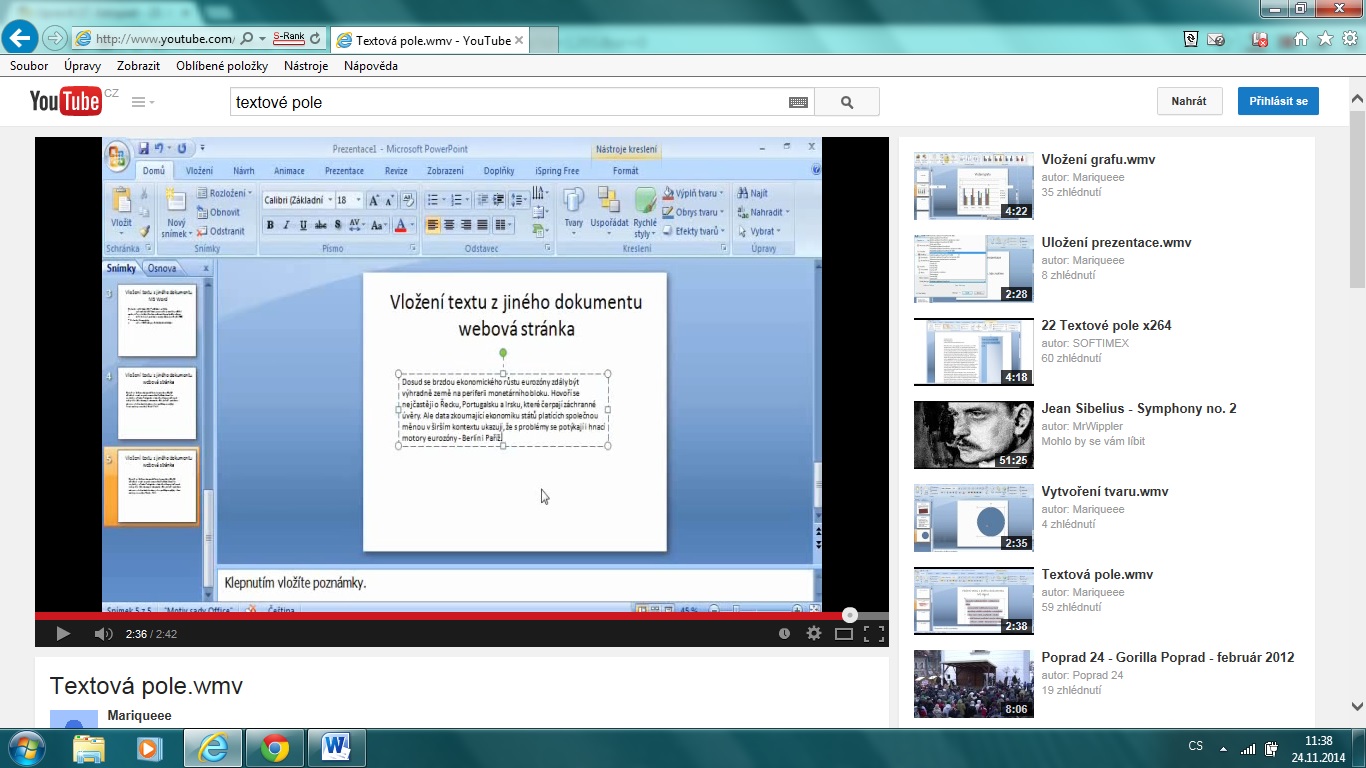
Task: Click the S-Rank indicator in the address bar
Action: 289,38
